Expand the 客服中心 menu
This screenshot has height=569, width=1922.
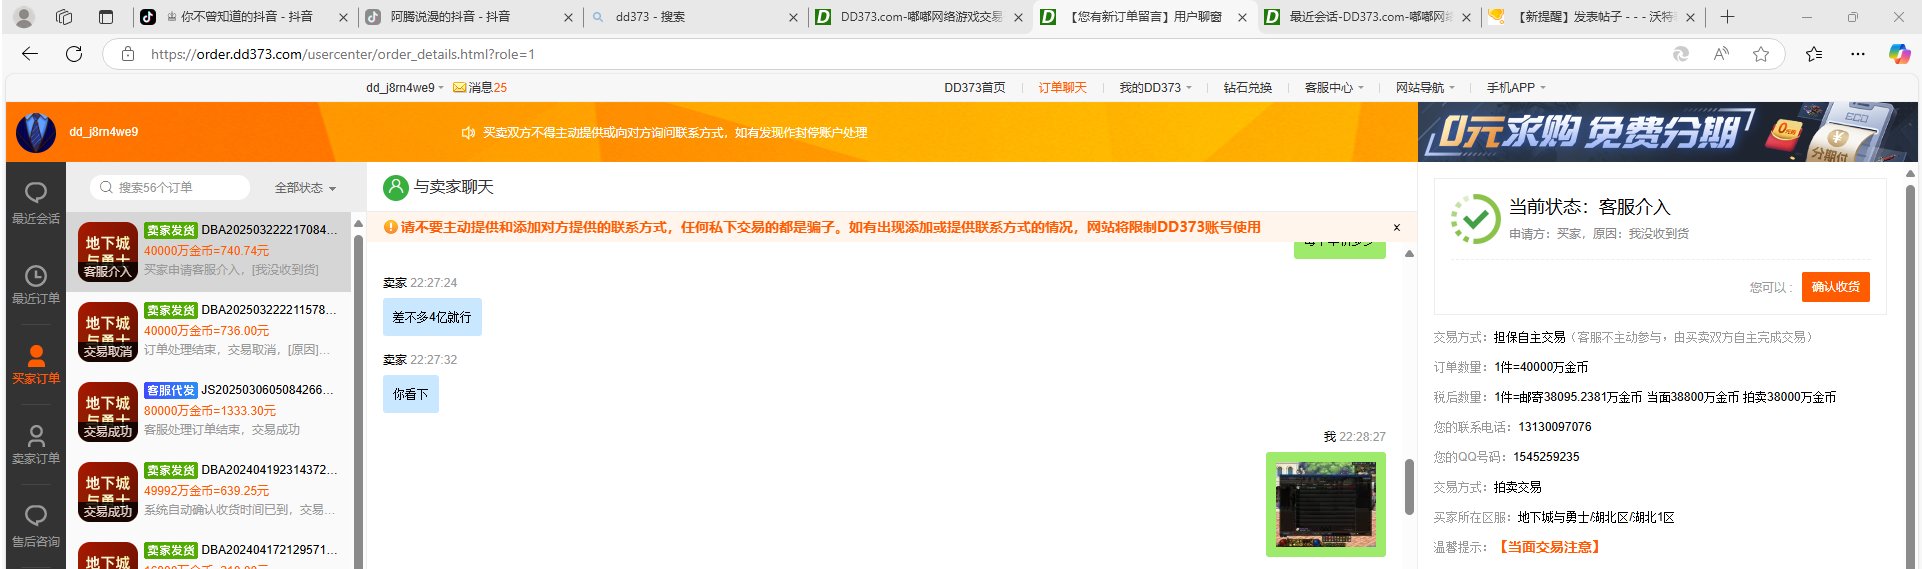tap(1334, 88)
